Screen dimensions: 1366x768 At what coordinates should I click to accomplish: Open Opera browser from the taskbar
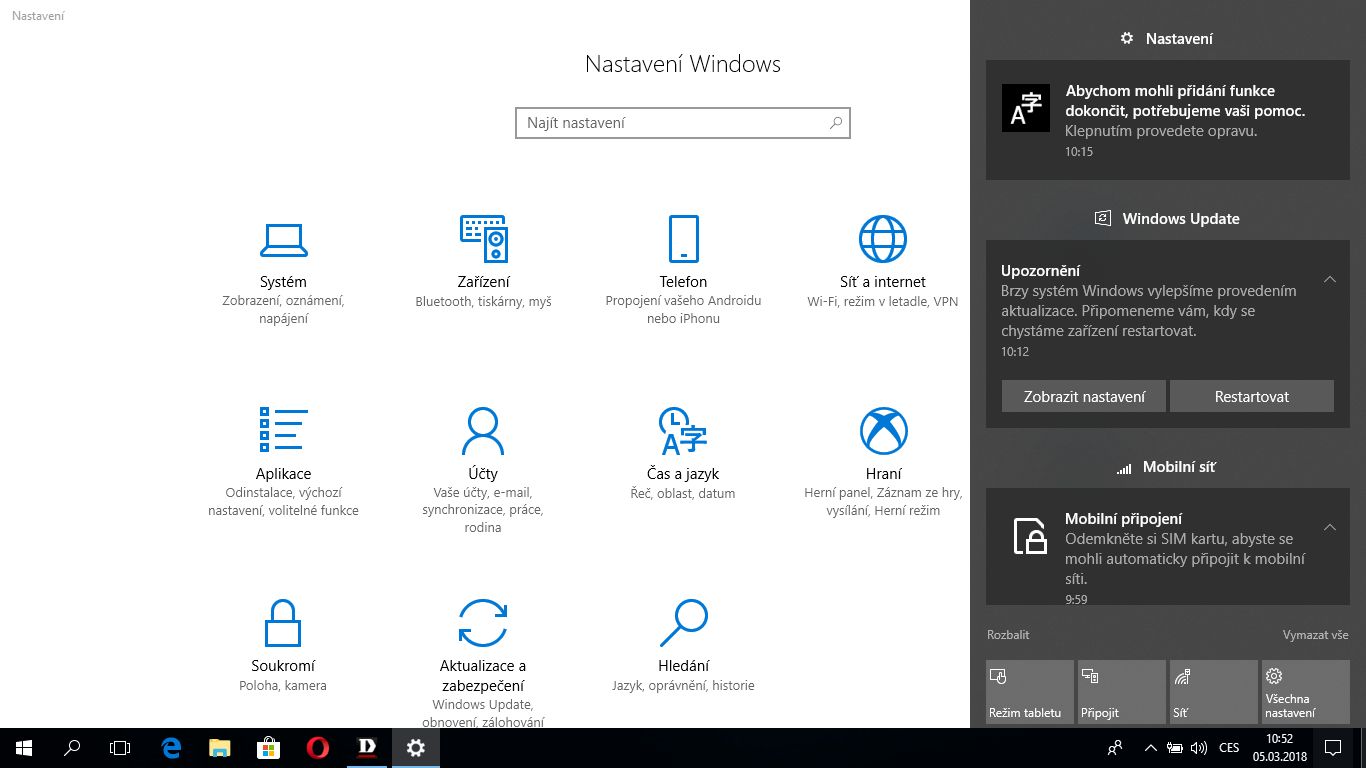coord(318,748)
